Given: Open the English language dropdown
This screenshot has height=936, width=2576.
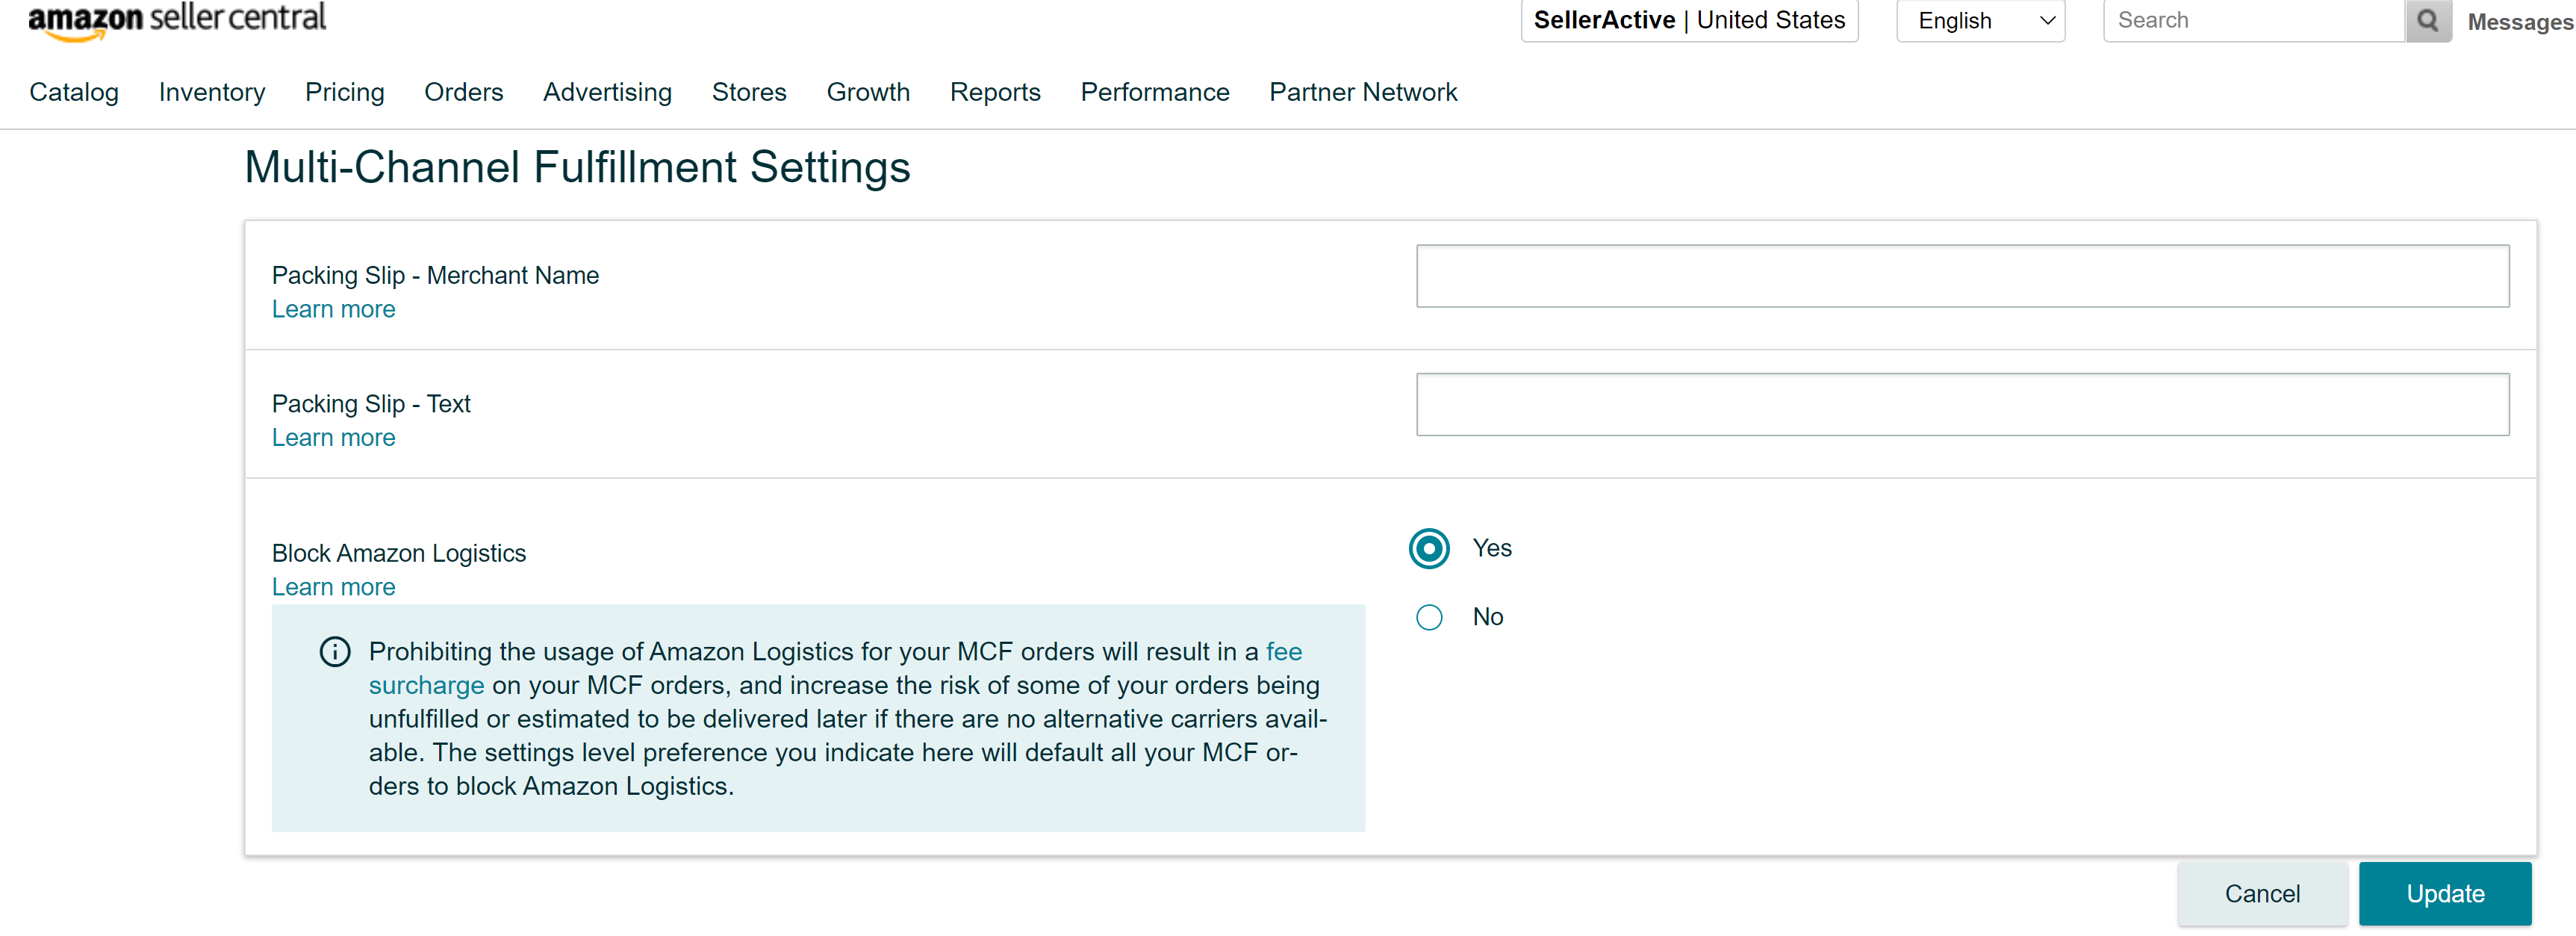Looking at the screenshot, I should click(x=1980, y=21).
